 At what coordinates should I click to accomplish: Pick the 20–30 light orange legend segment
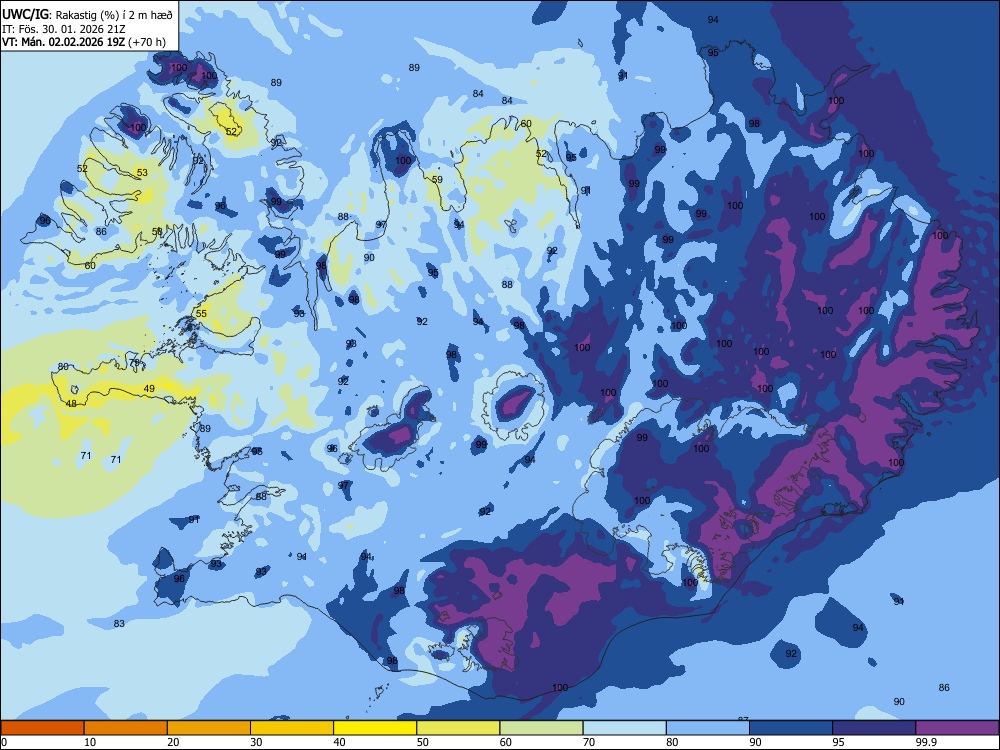click(209, 728)
